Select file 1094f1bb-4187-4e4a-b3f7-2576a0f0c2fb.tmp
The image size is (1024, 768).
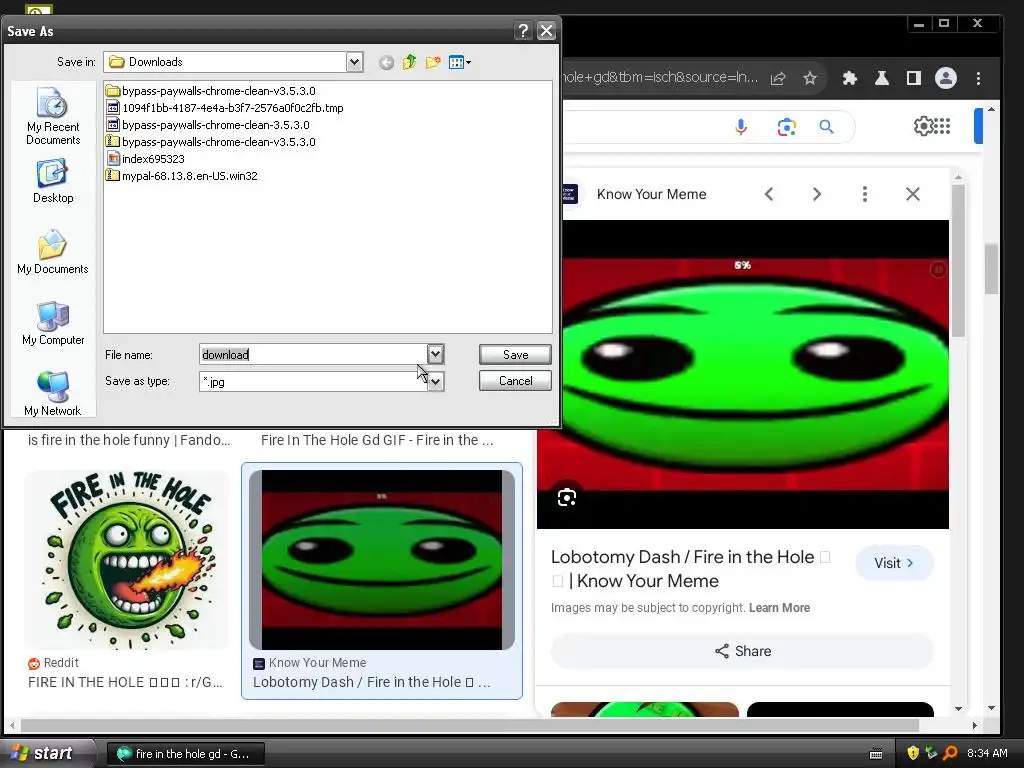point(225,108)
